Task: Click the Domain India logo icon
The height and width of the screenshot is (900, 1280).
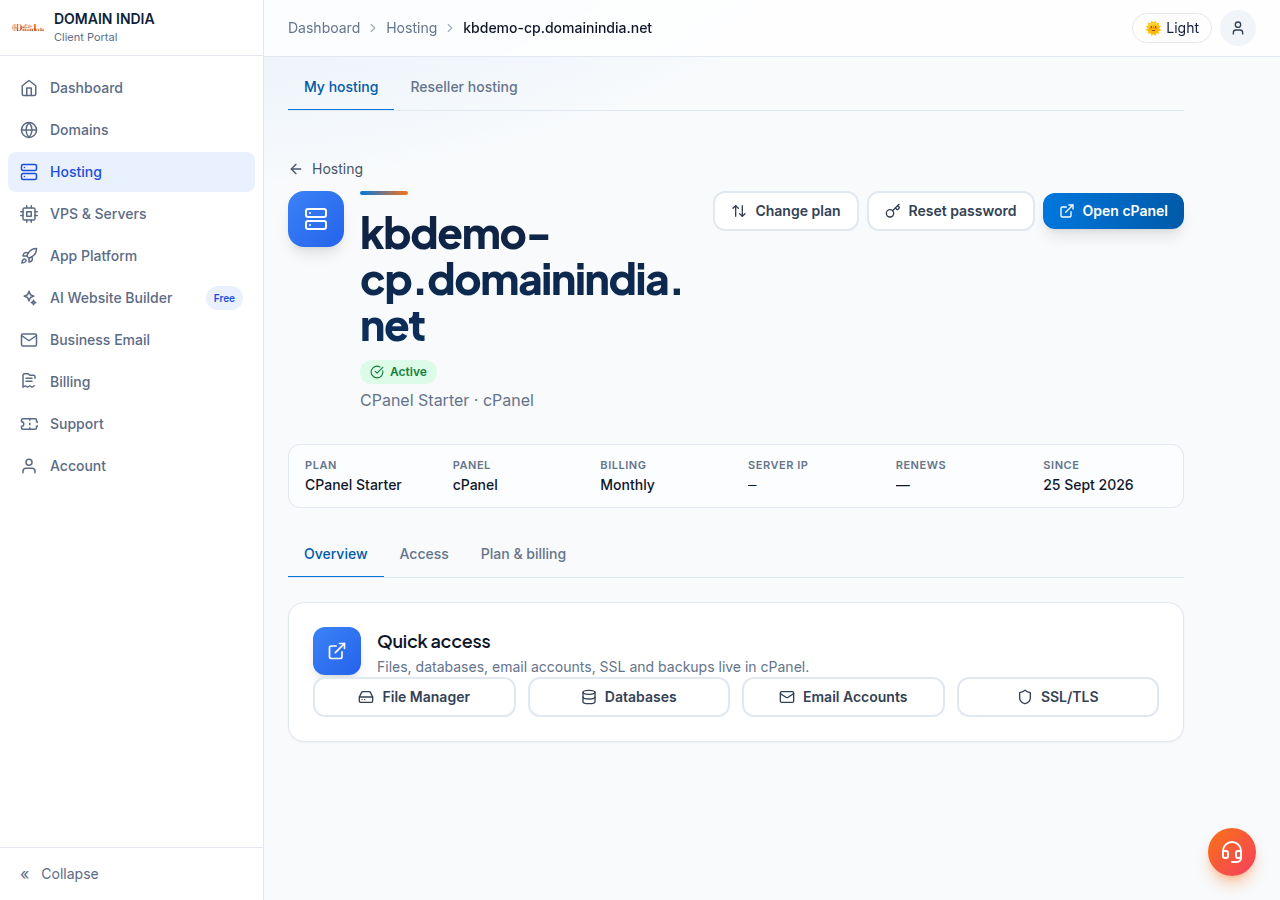Action: coord(28,27)
